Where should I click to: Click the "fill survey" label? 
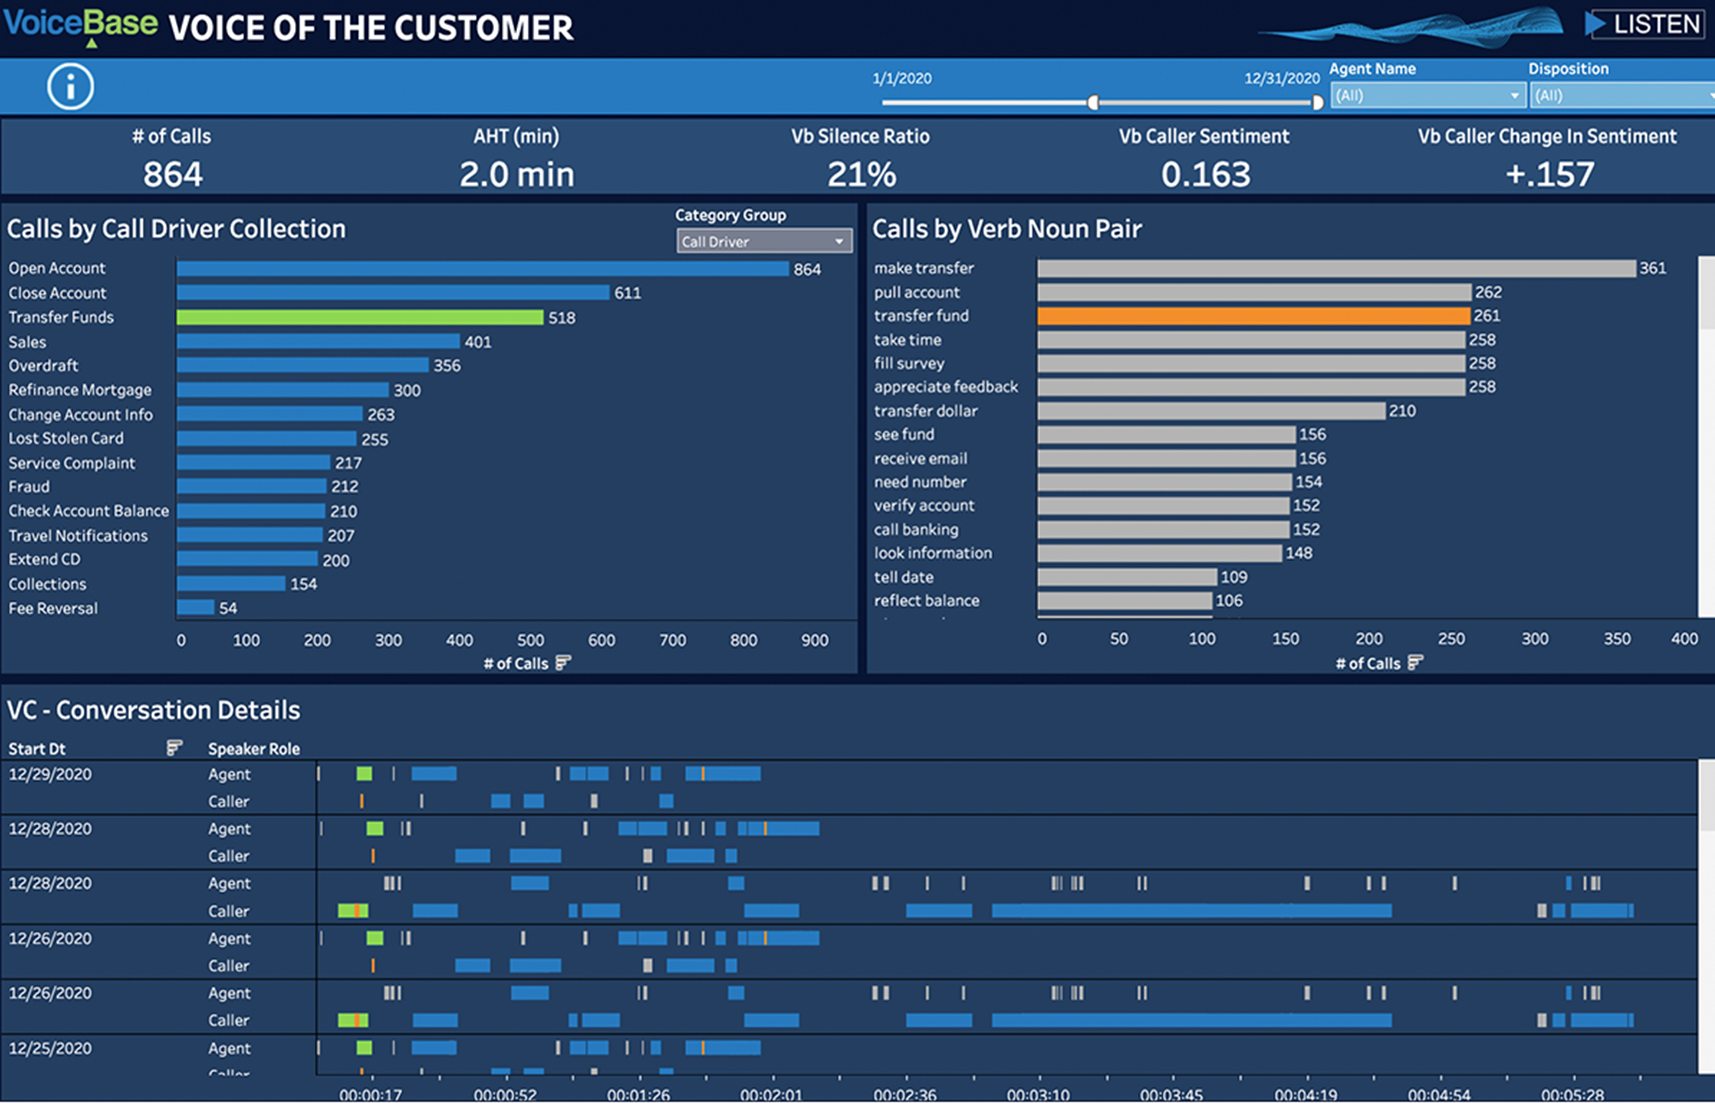[909, 363]
